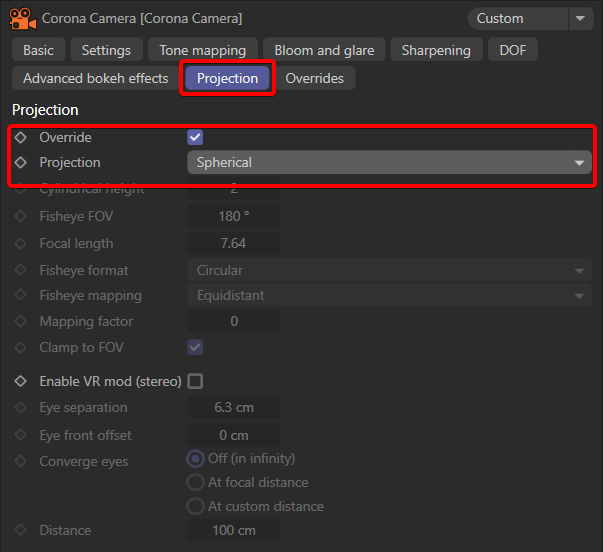Click the Enable VR mod (stereo) label

click(x=110, y=381)
